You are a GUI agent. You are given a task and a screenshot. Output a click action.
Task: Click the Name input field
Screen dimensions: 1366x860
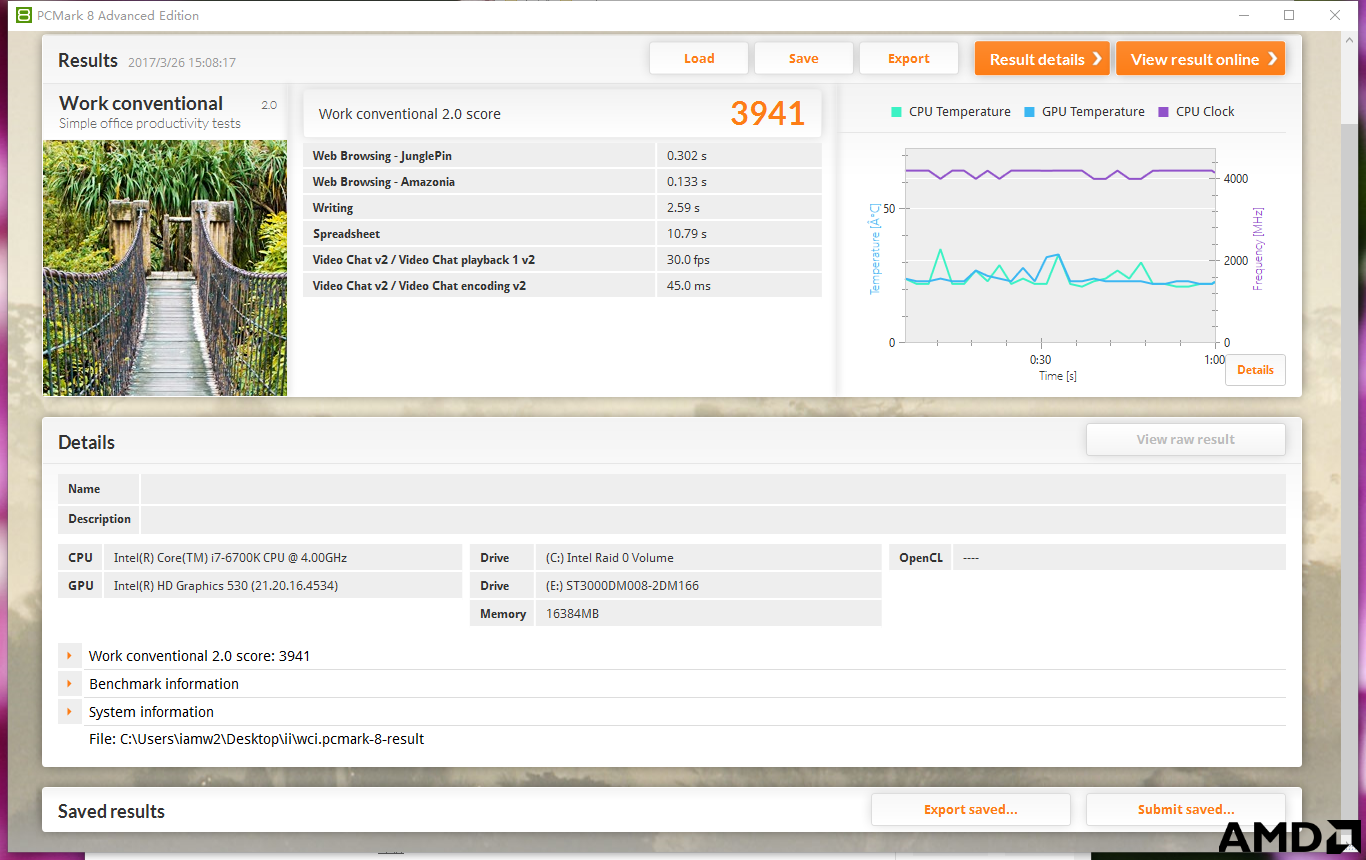tap(713, 489)
